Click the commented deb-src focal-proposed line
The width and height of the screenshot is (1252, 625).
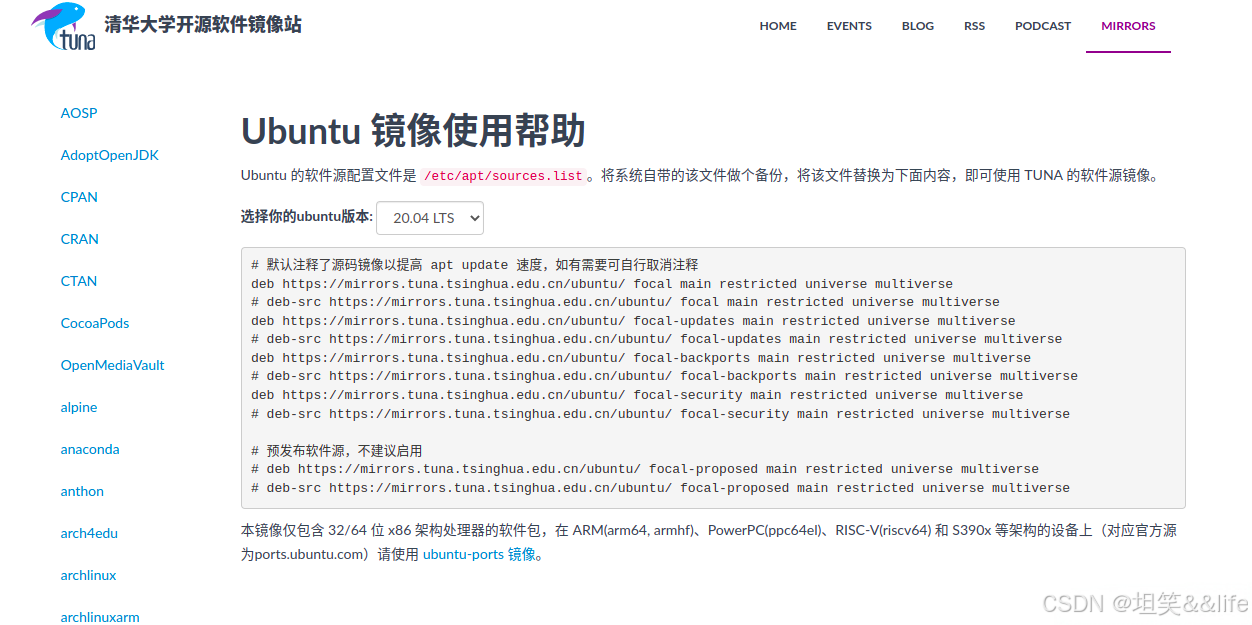pyautogui.click(x=660, y=488)
